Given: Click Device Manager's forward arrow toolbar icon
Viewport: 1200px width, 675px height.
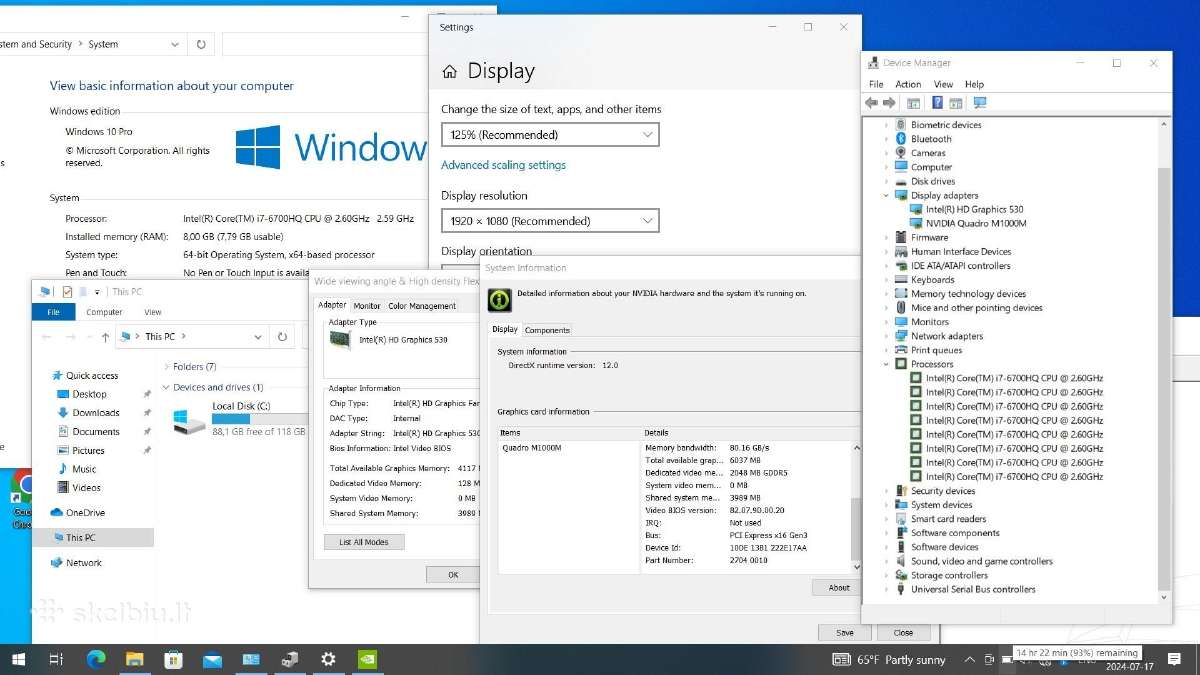Looking at the screenshot, I should click(x=889, y=103).
